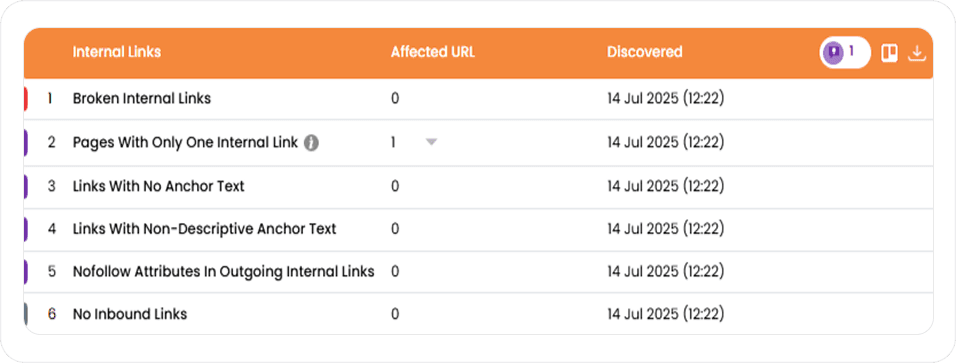The image size is (956, 363).
Task: Click the red severity marker on row 1
Action: tap(26, 98)
